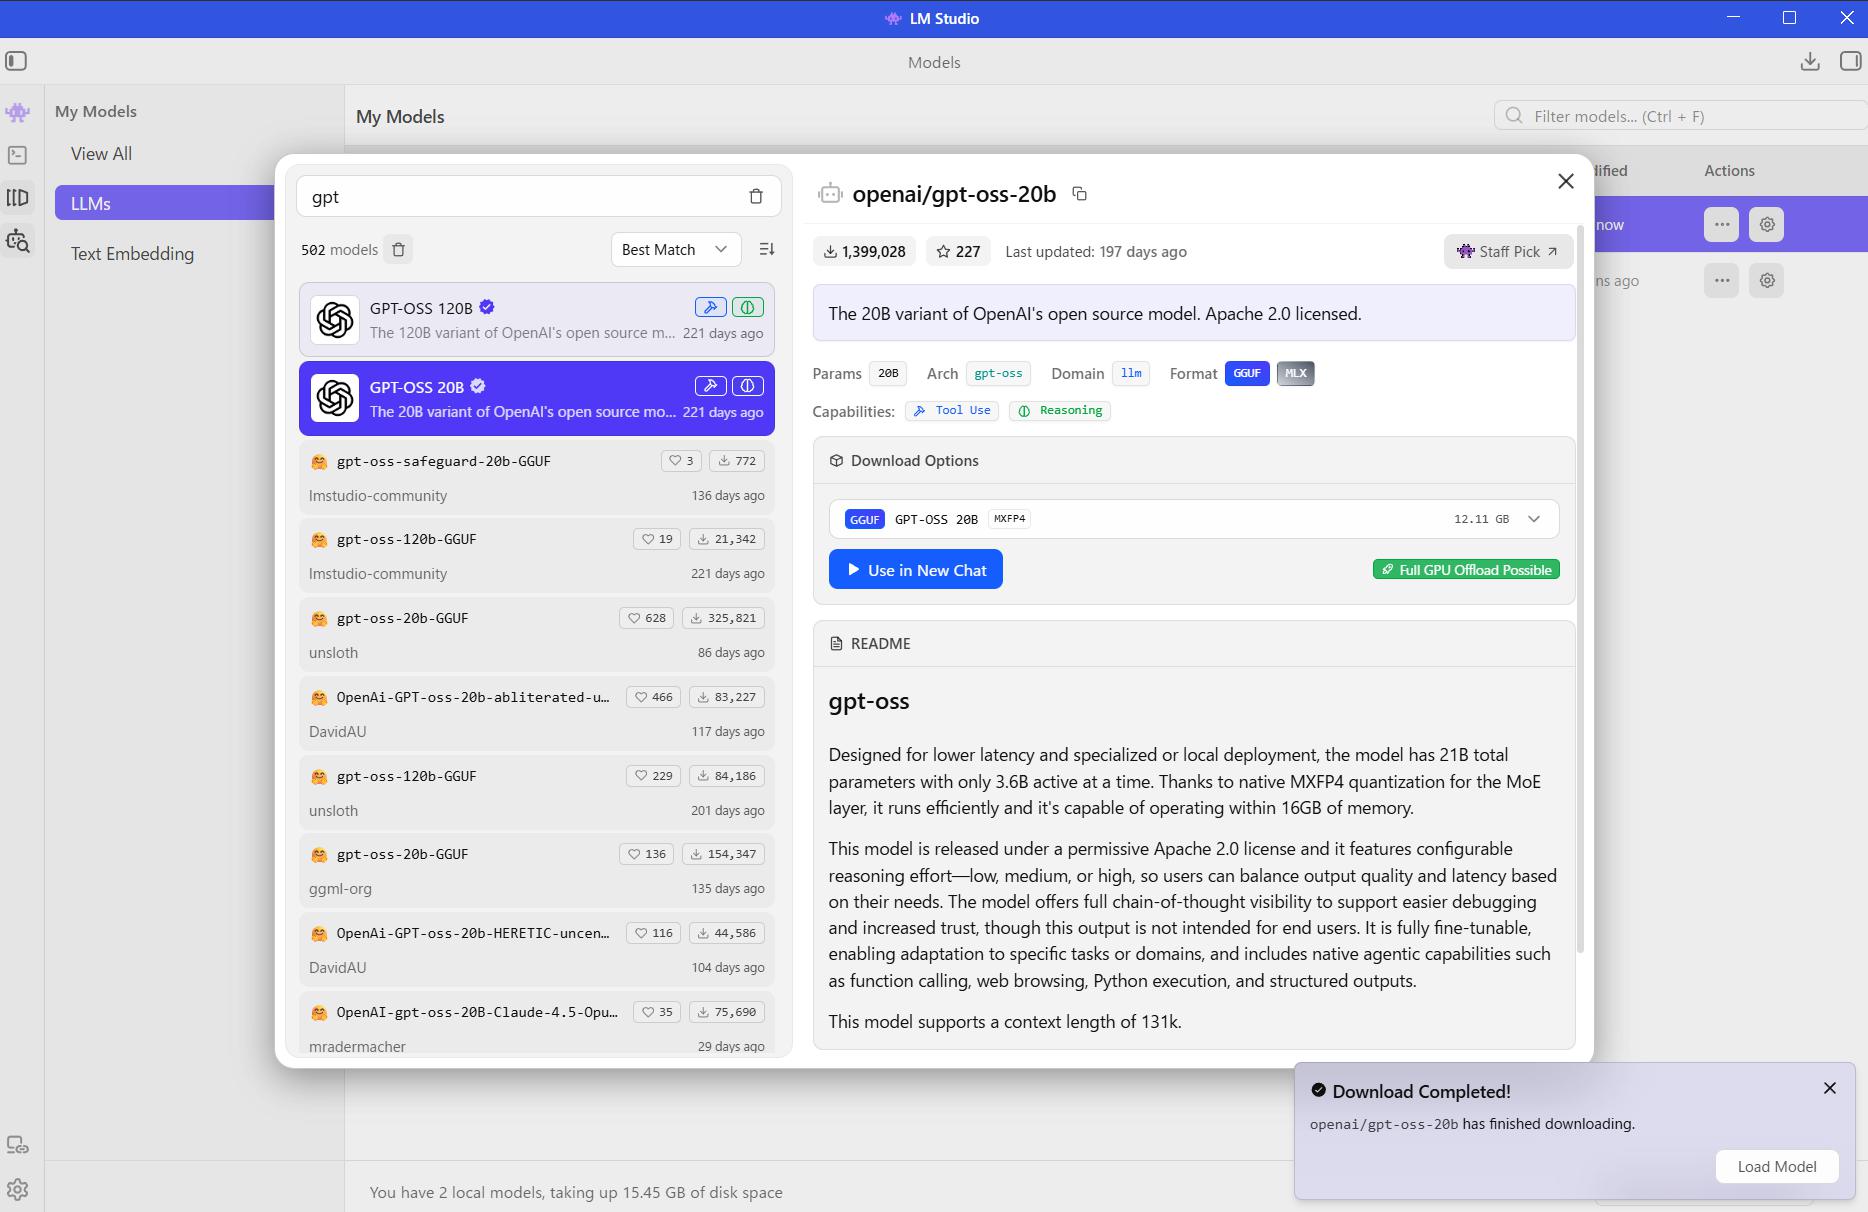Open app settings gear at bottom left

[x=17, y=1189]
